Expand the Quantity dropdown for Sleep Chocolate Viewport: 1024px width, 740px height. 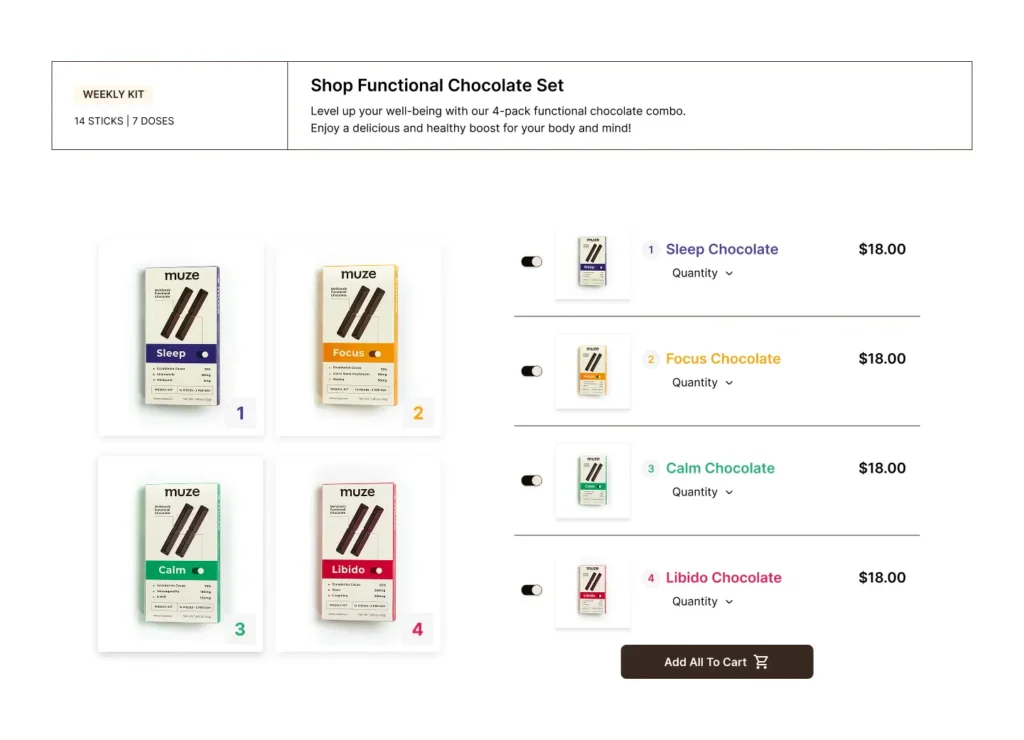click(x=702, y=274)
